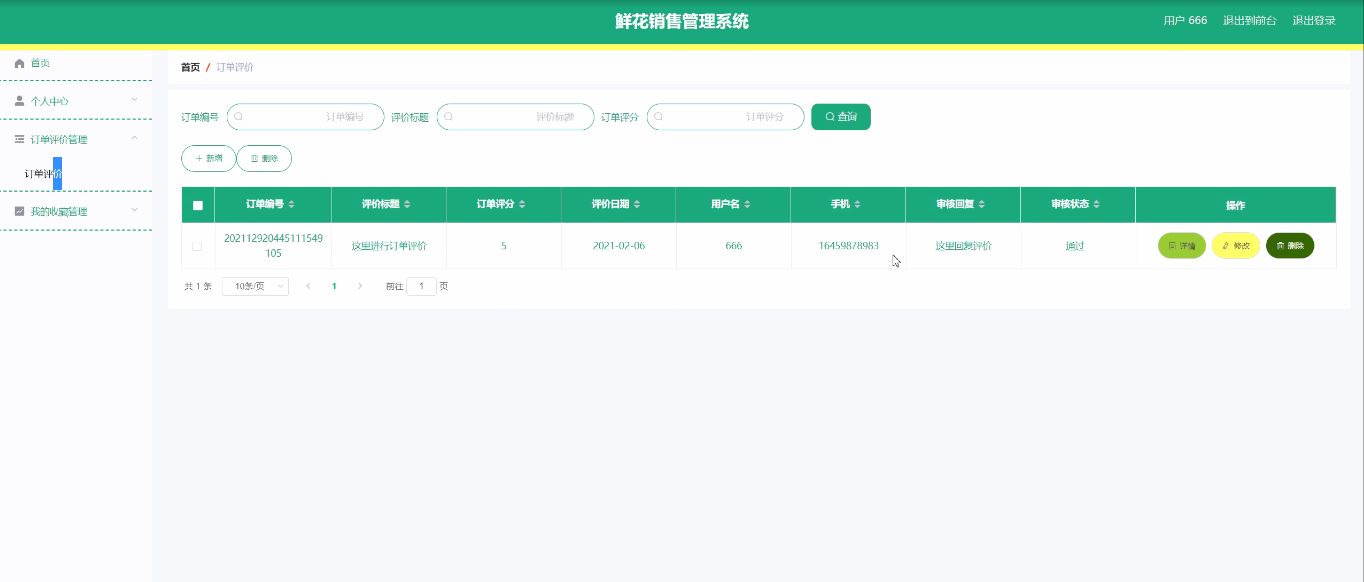This screenshot has width=1364, height=582.
Task: Click the phone number 16459878983 cell
Action: point(848,246)
